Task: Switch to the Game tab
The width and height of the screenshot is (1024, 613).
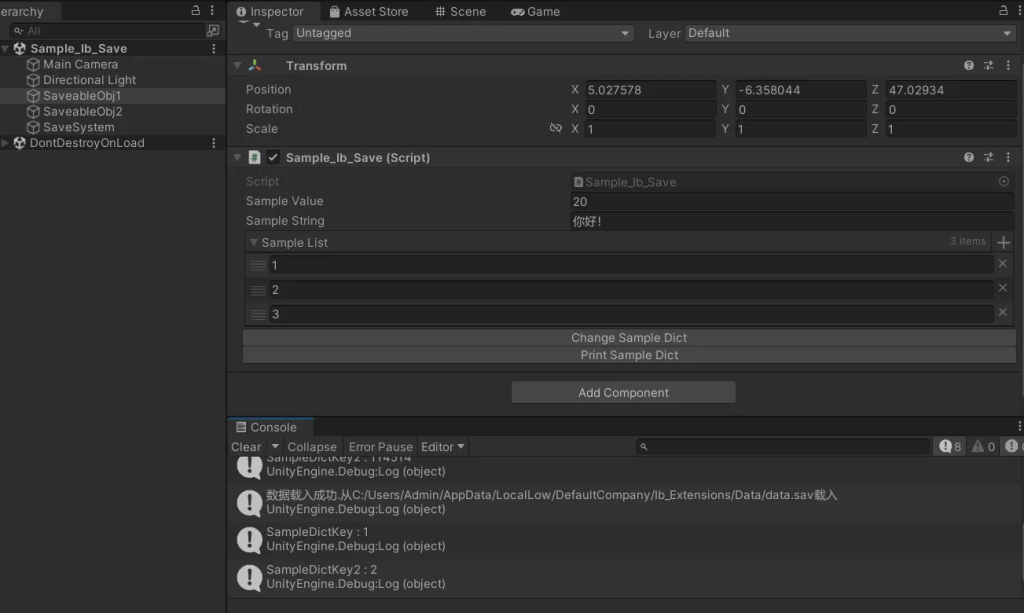Action: (x=535, y=11)
